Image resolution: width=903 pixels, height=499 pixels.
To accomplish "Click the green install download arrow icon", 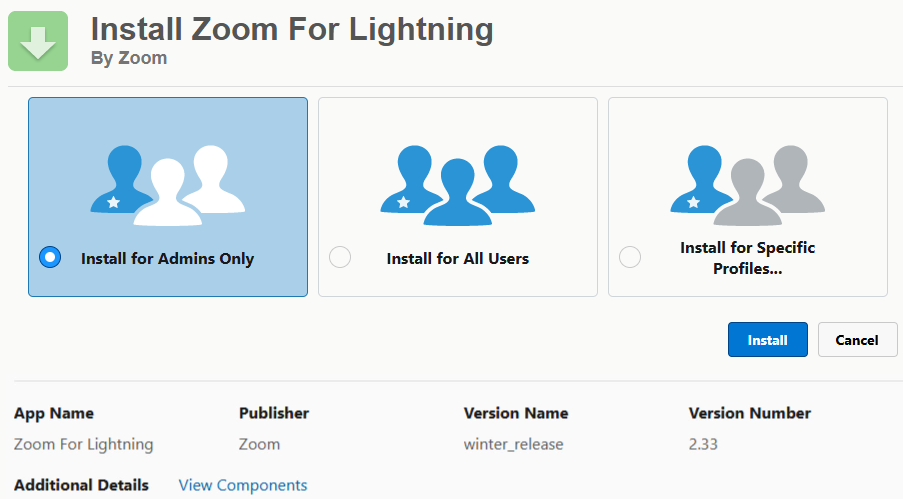I will coord(38,41).
